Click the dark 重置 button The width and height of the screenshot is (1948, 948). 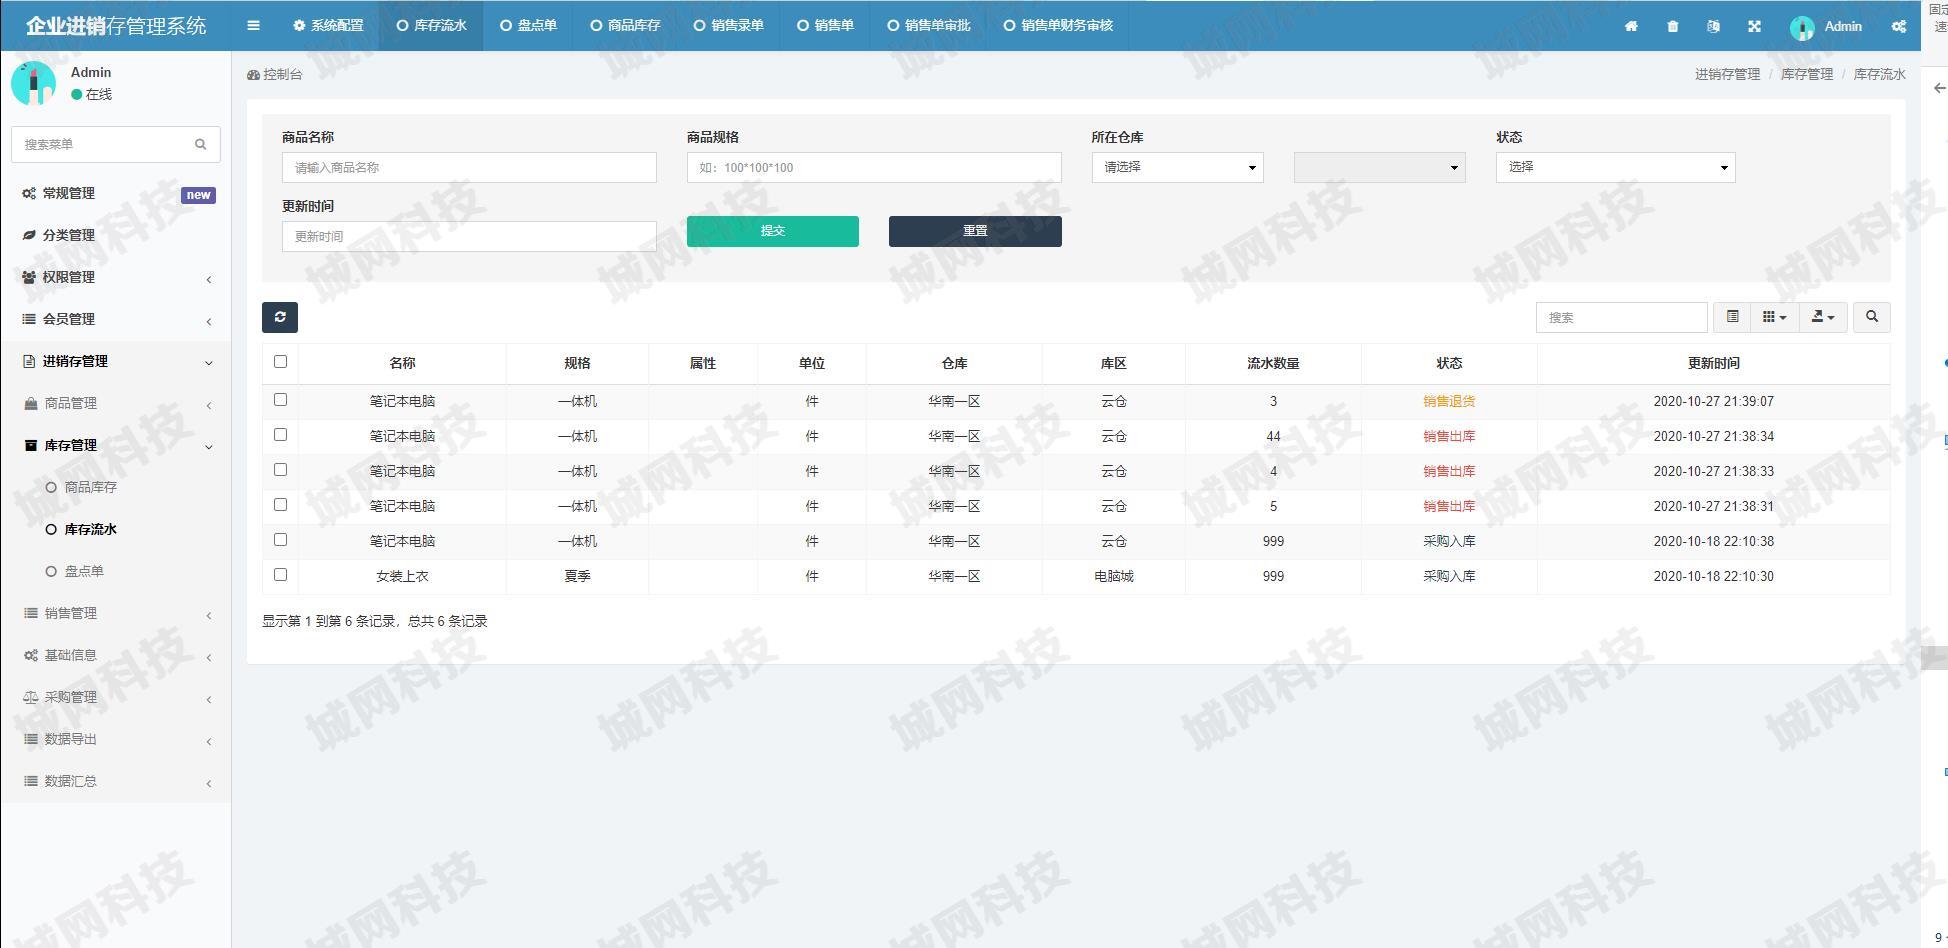click(975, 231)
